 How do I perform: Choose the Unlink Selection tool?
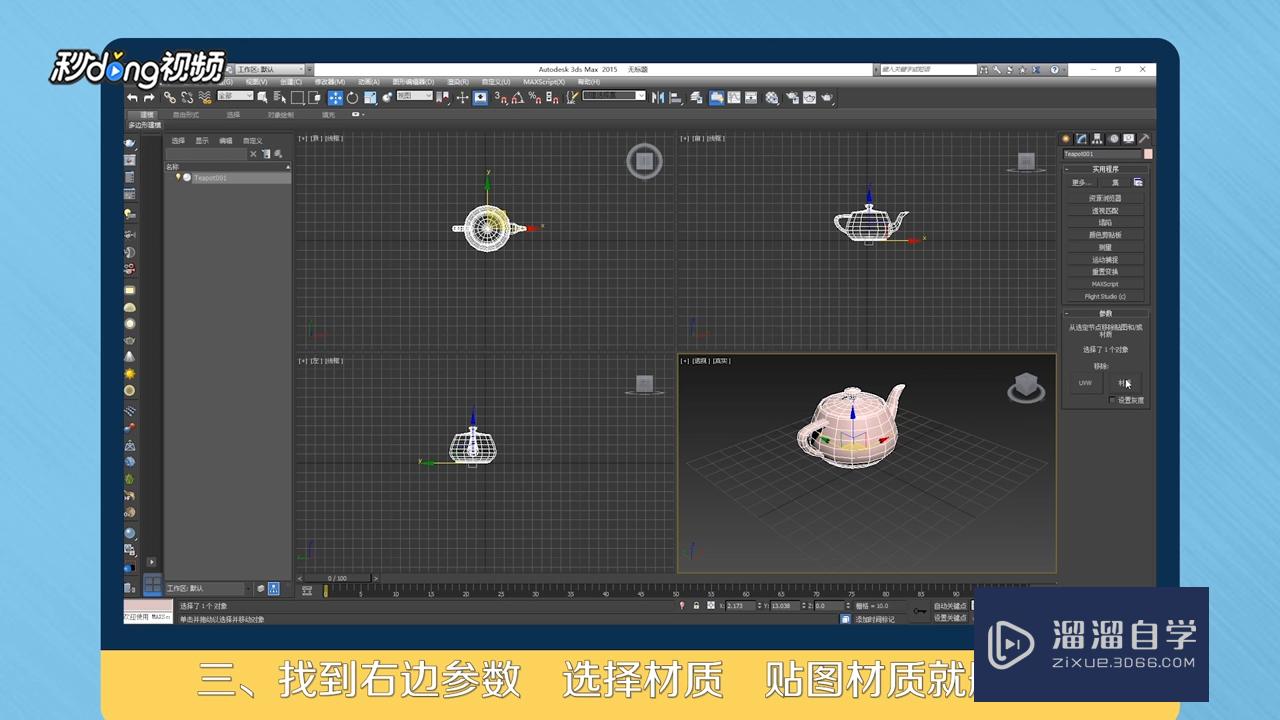point(187,97)
